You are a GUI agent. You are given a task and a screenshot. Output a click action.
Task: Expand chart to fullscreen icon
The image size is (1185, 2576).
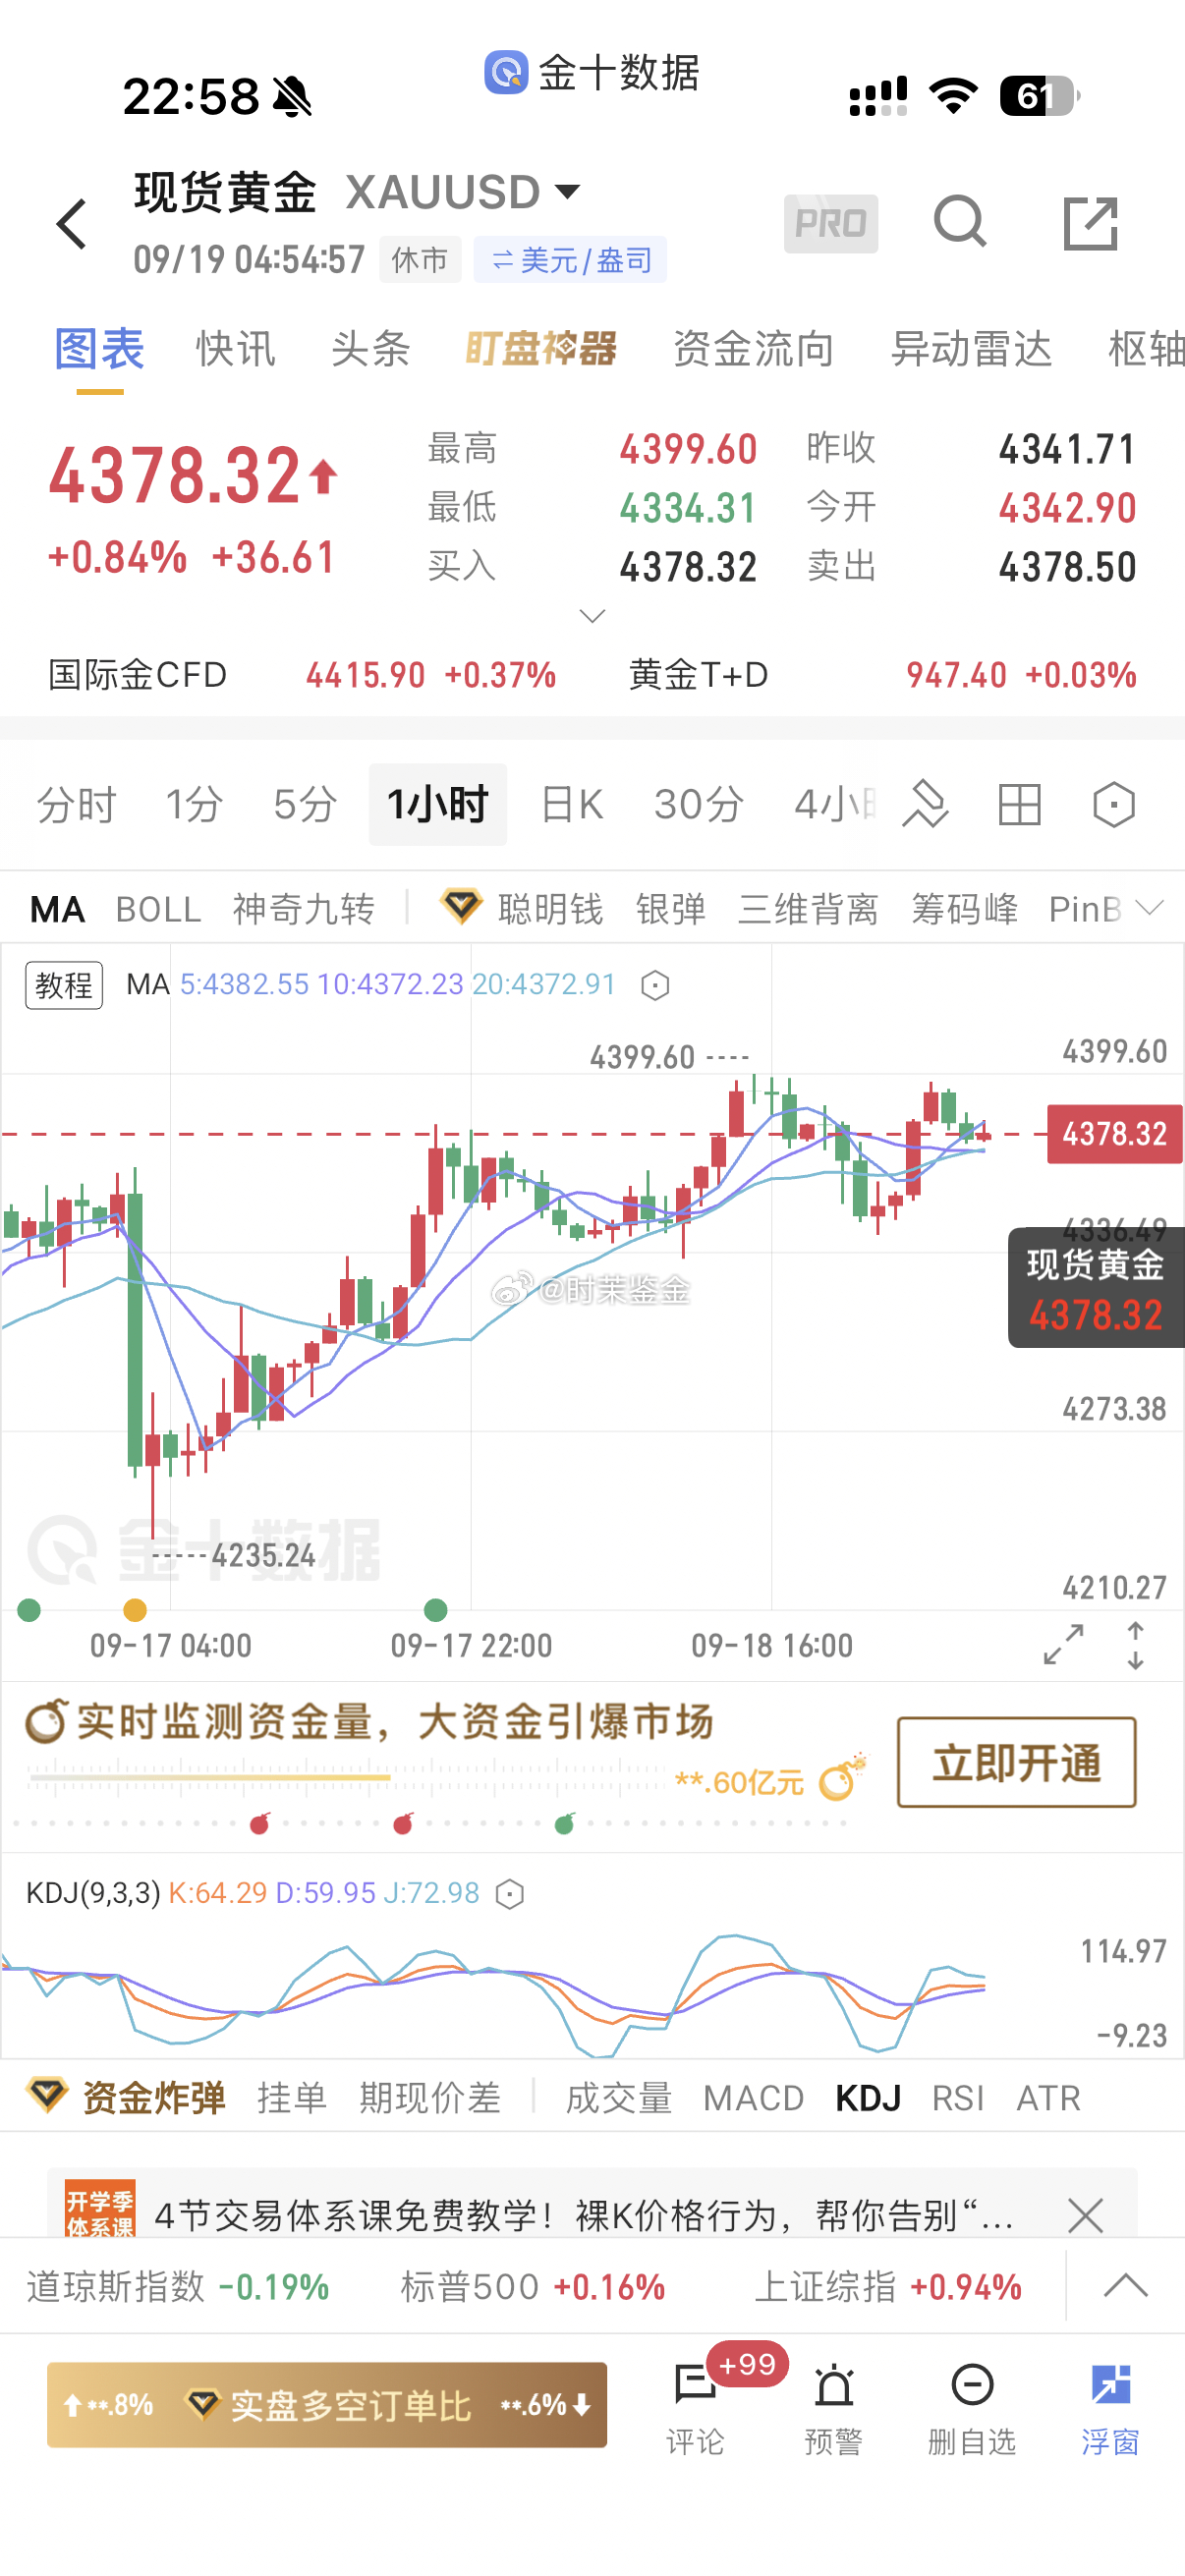click(x=1063, y=1644)
